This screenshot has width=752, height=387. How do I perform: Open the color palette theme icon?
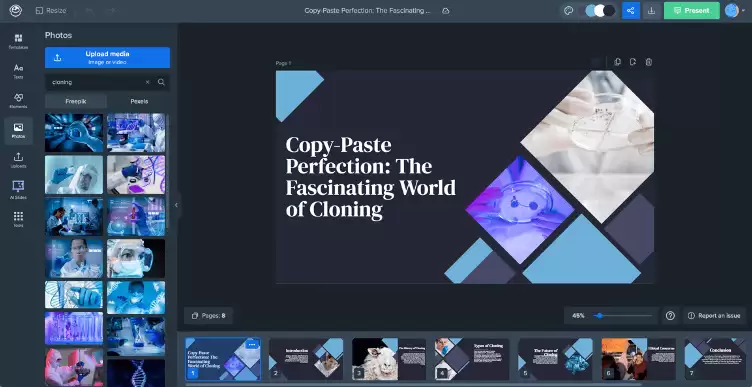[568, 11]
